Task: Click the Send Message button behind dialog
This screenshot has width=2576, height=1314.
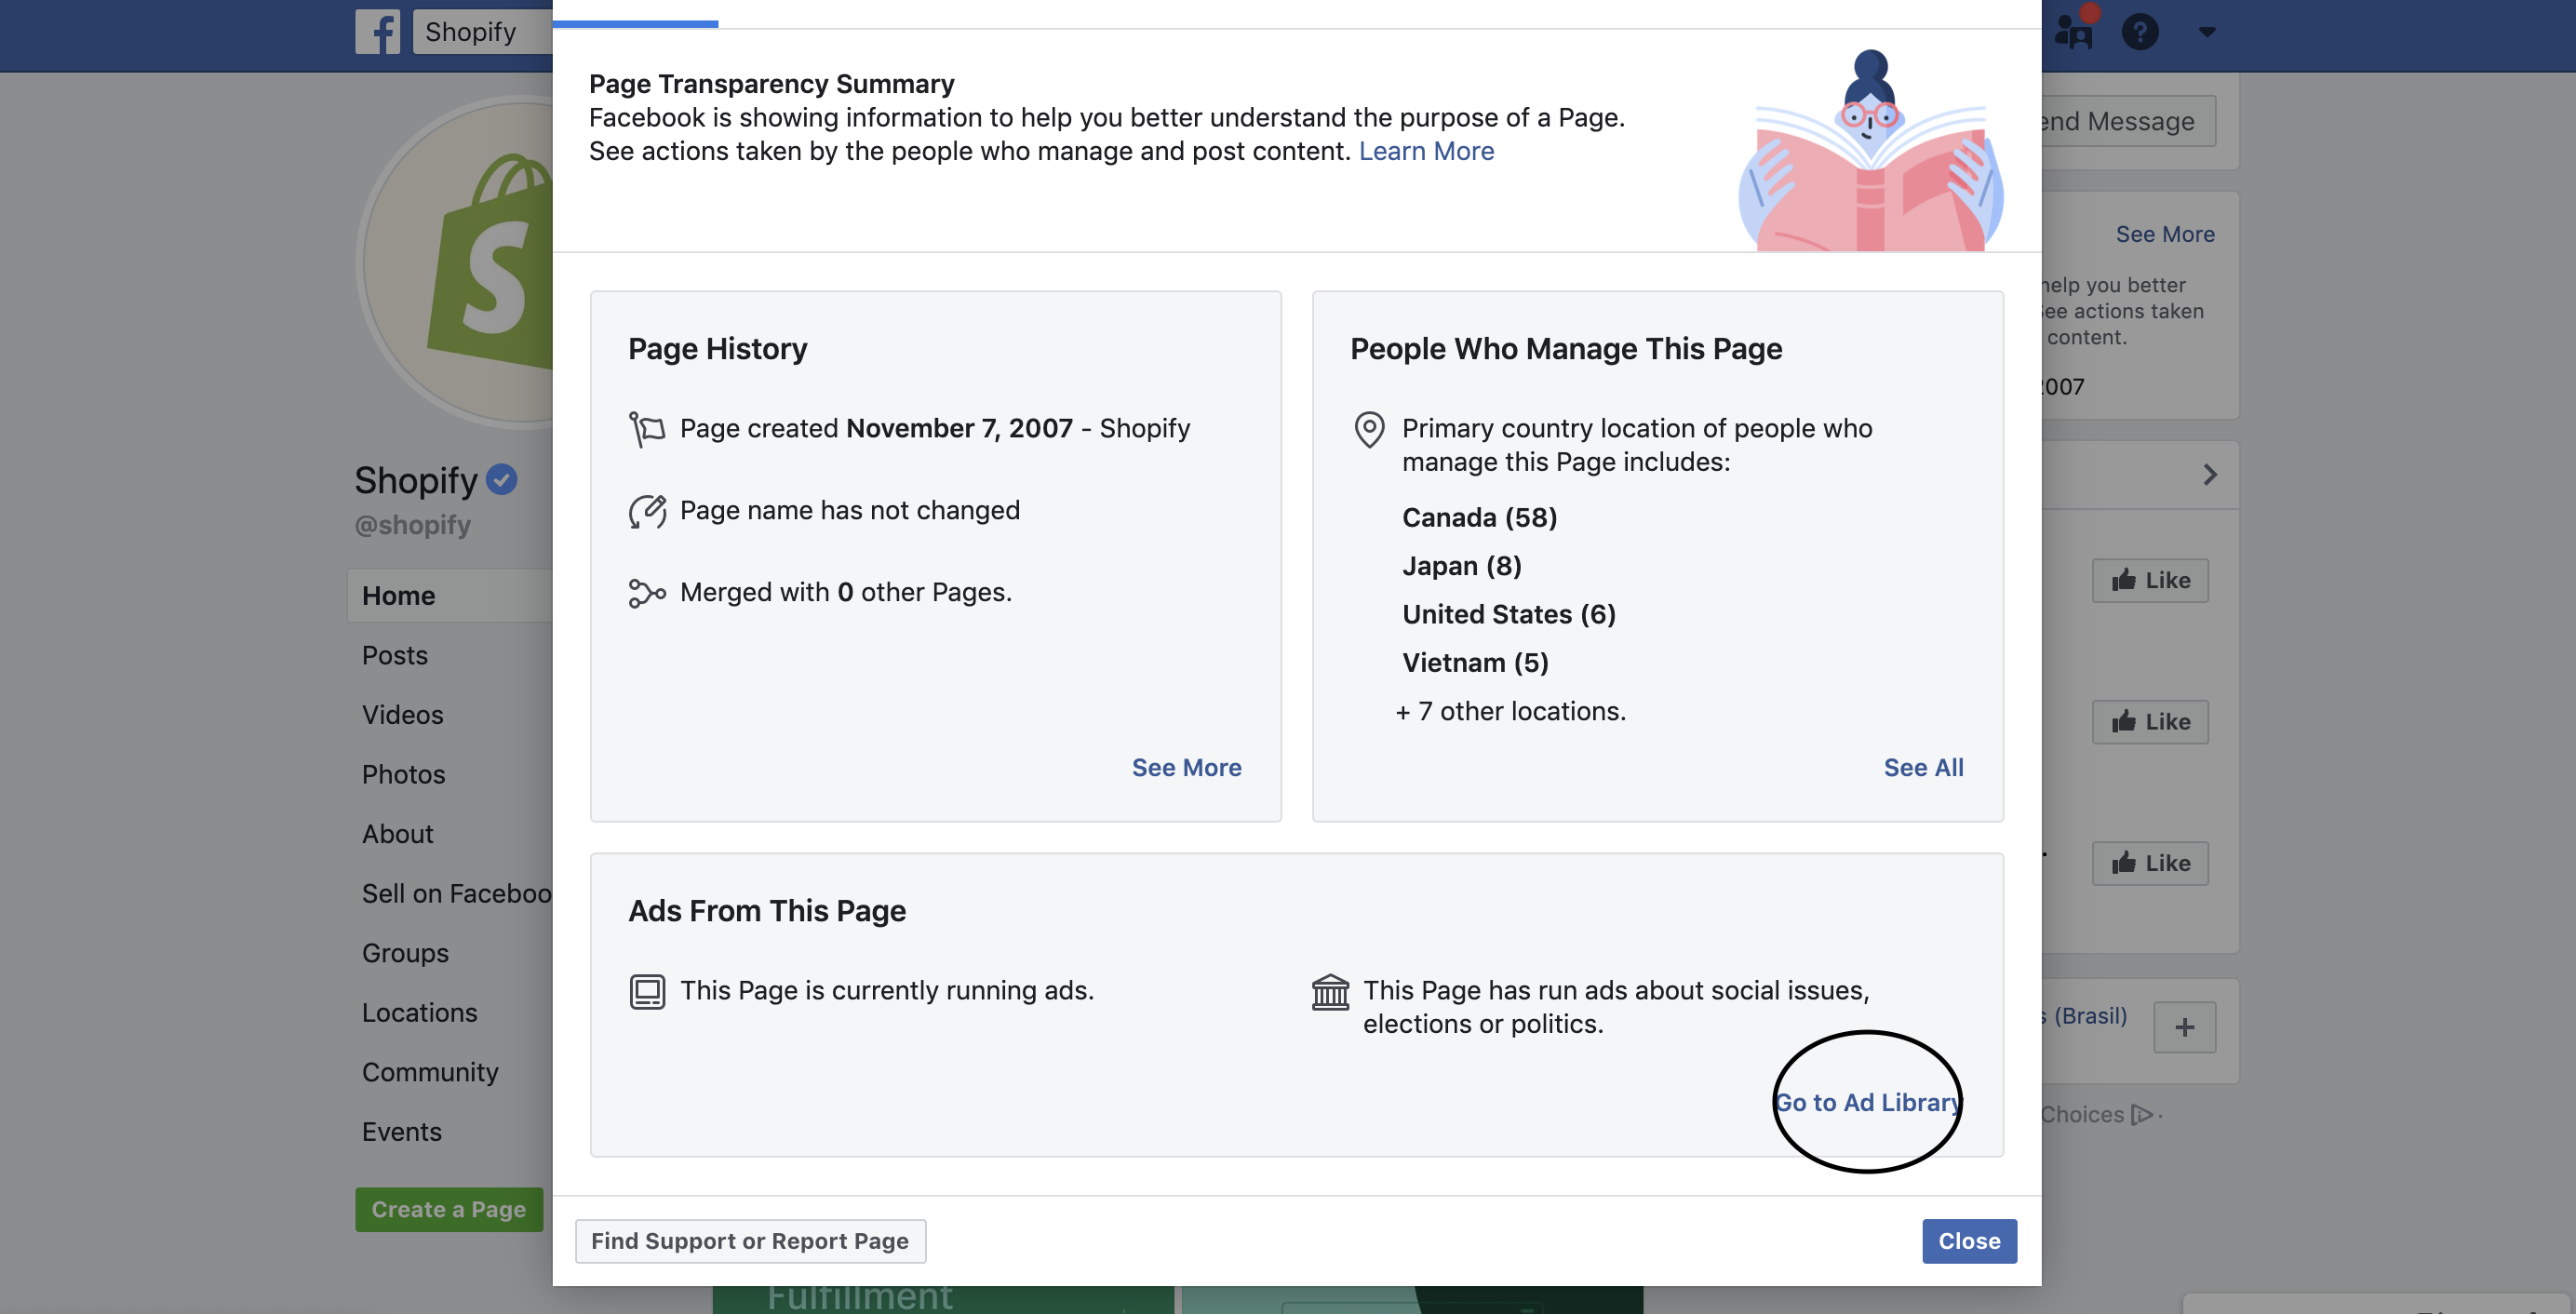Action: pyautogui.click(x=2129, y=121)
